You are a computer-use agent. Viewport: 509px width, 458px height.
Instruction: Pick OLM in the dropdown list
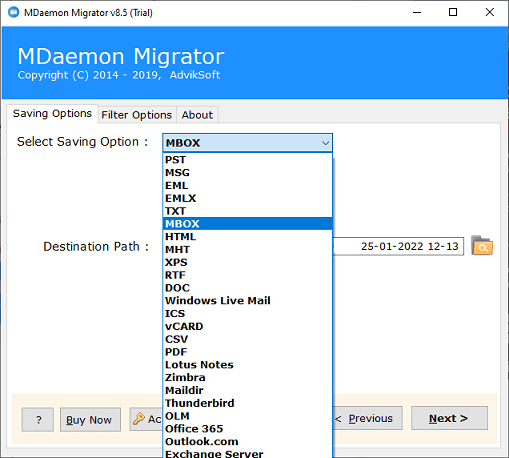(x=247, y=416)
